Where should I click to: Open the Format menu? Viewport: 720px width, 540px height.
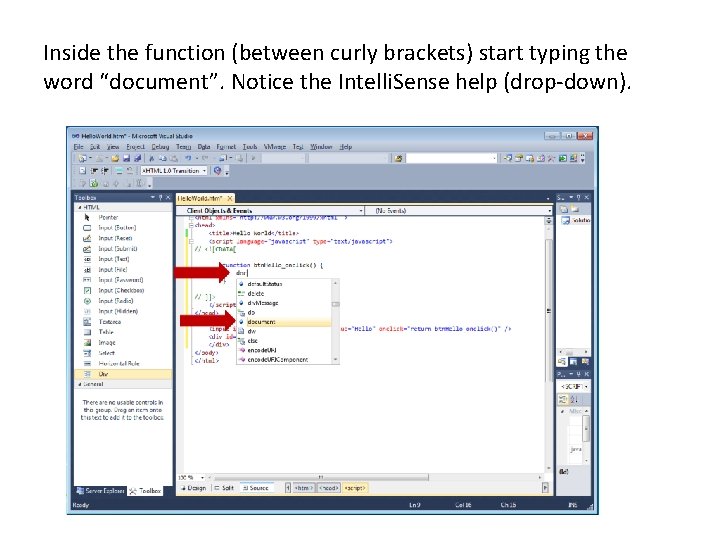pos(226,147)
